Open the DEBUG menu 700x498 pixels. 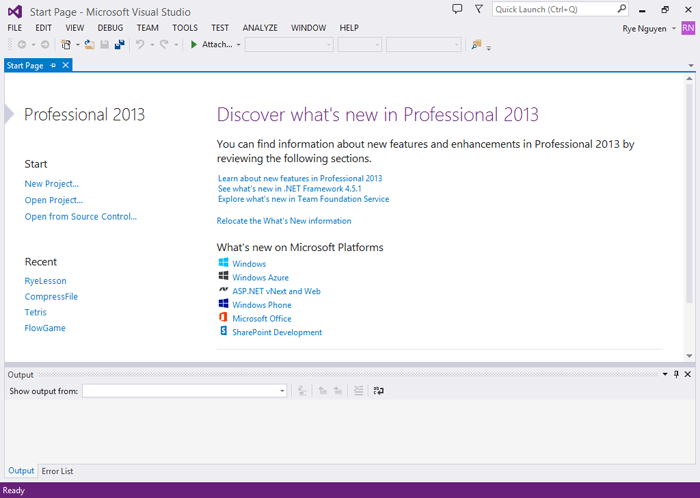110,28
